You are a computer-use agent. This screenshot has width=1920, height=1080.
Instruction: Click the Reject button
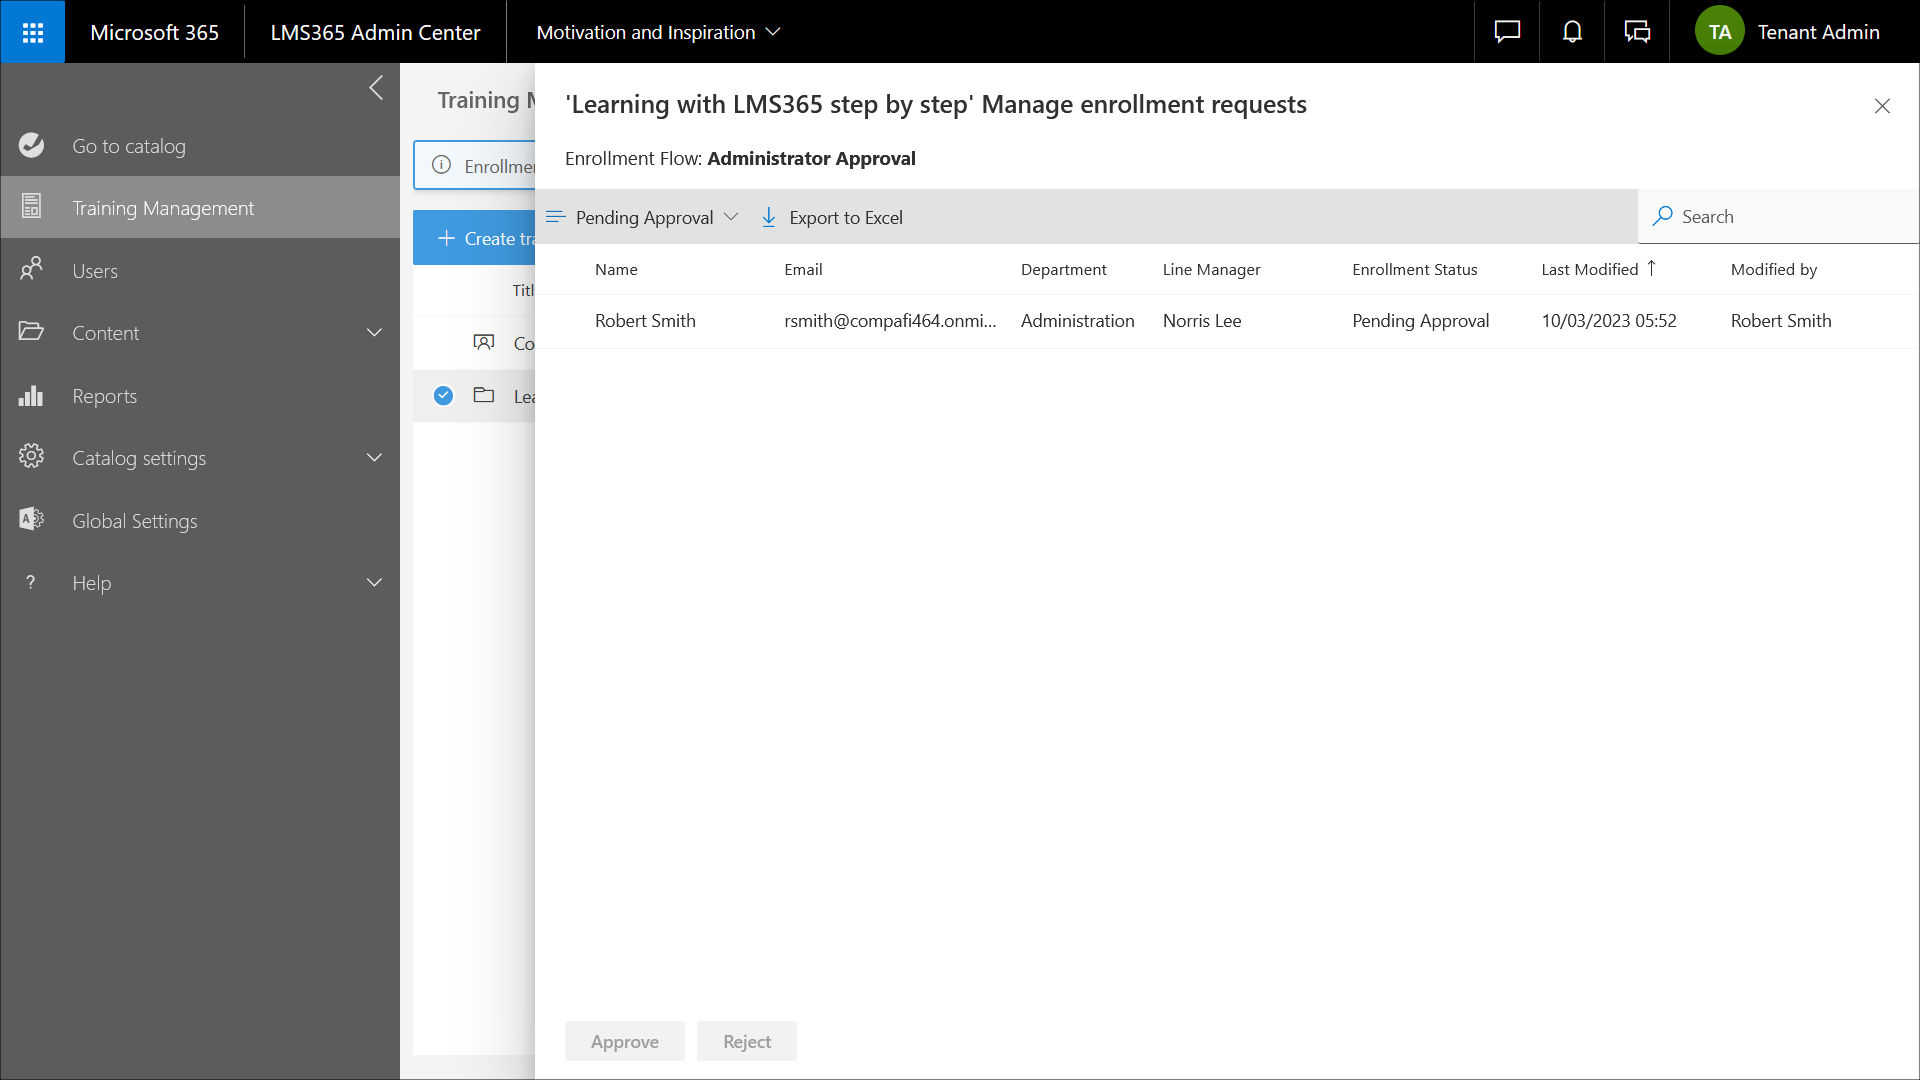tap(746, 1041)
